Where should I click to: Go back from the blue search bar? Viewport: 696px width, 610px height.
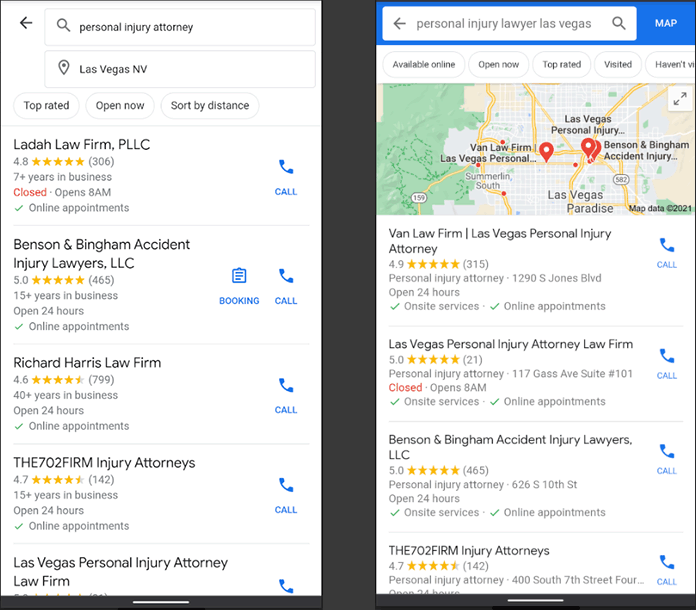pyautogui.click(x=399, y=23)
